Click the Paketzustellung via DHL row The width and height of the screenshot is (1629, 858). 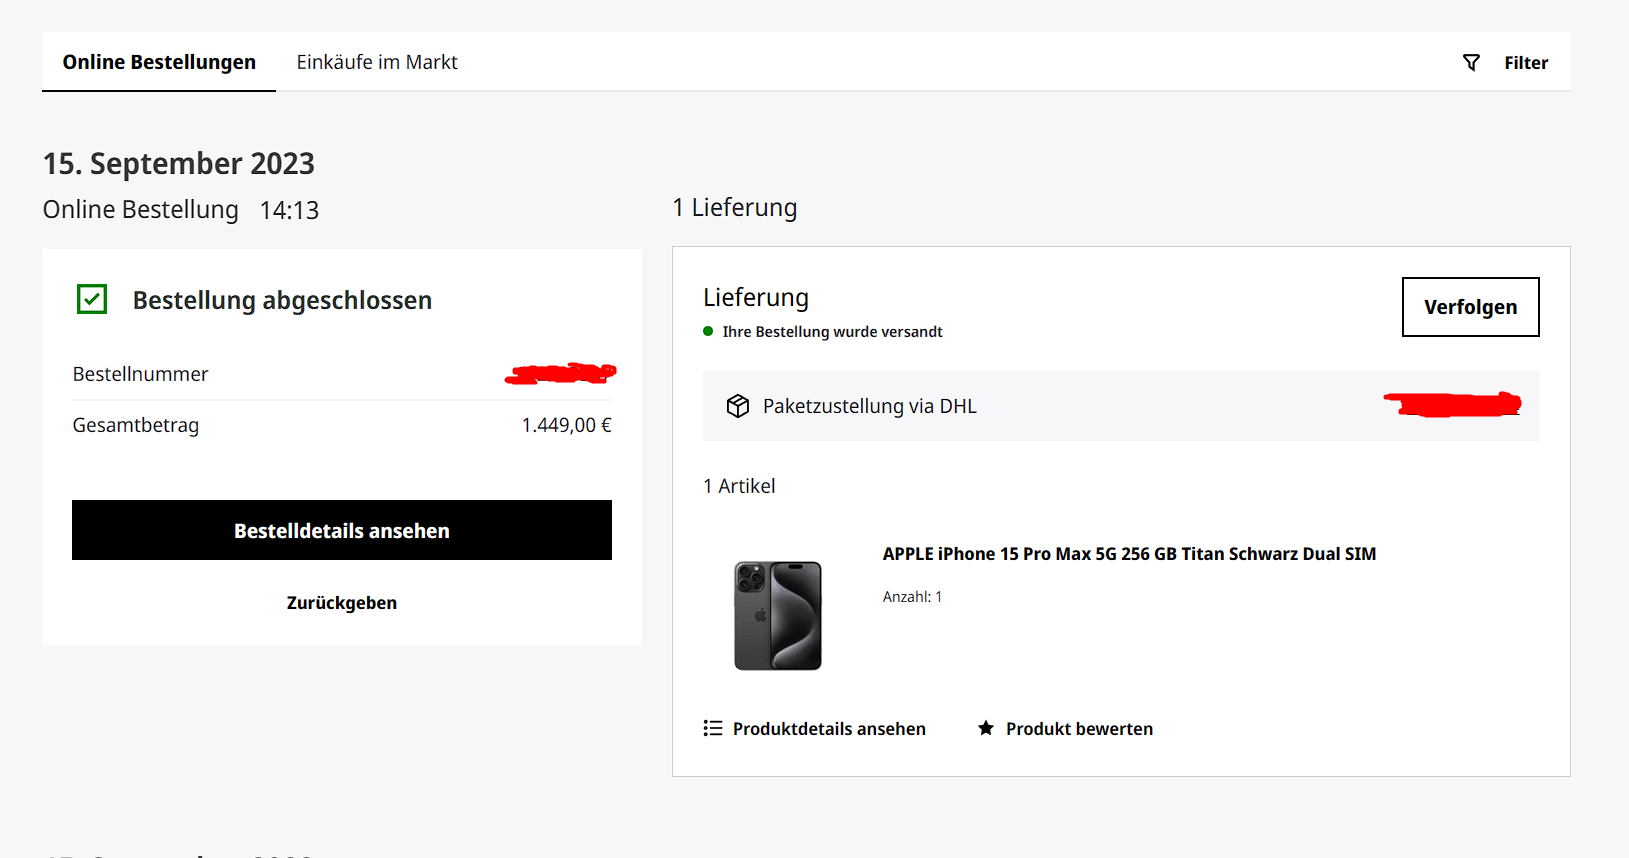[1121, 406]
